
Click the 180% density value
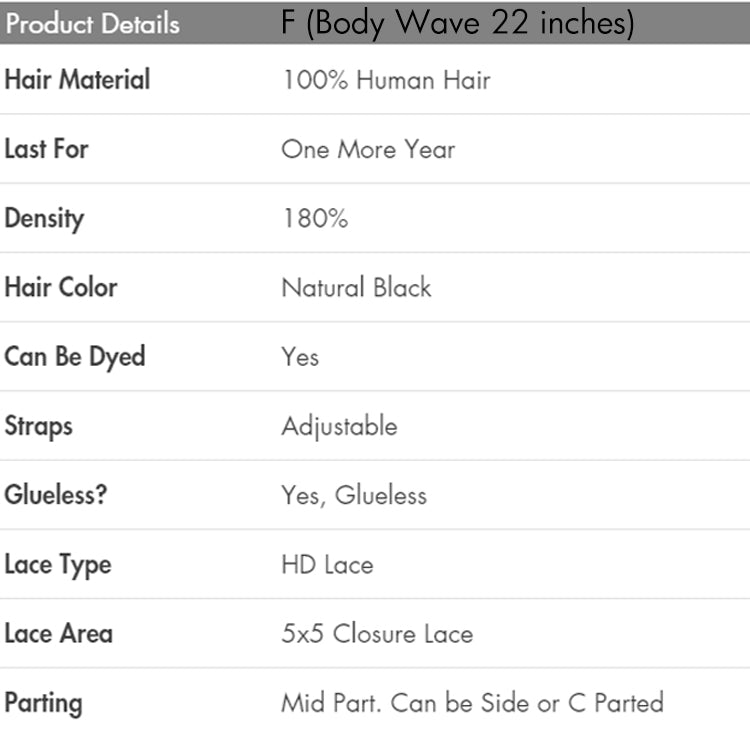pos(314,219)
